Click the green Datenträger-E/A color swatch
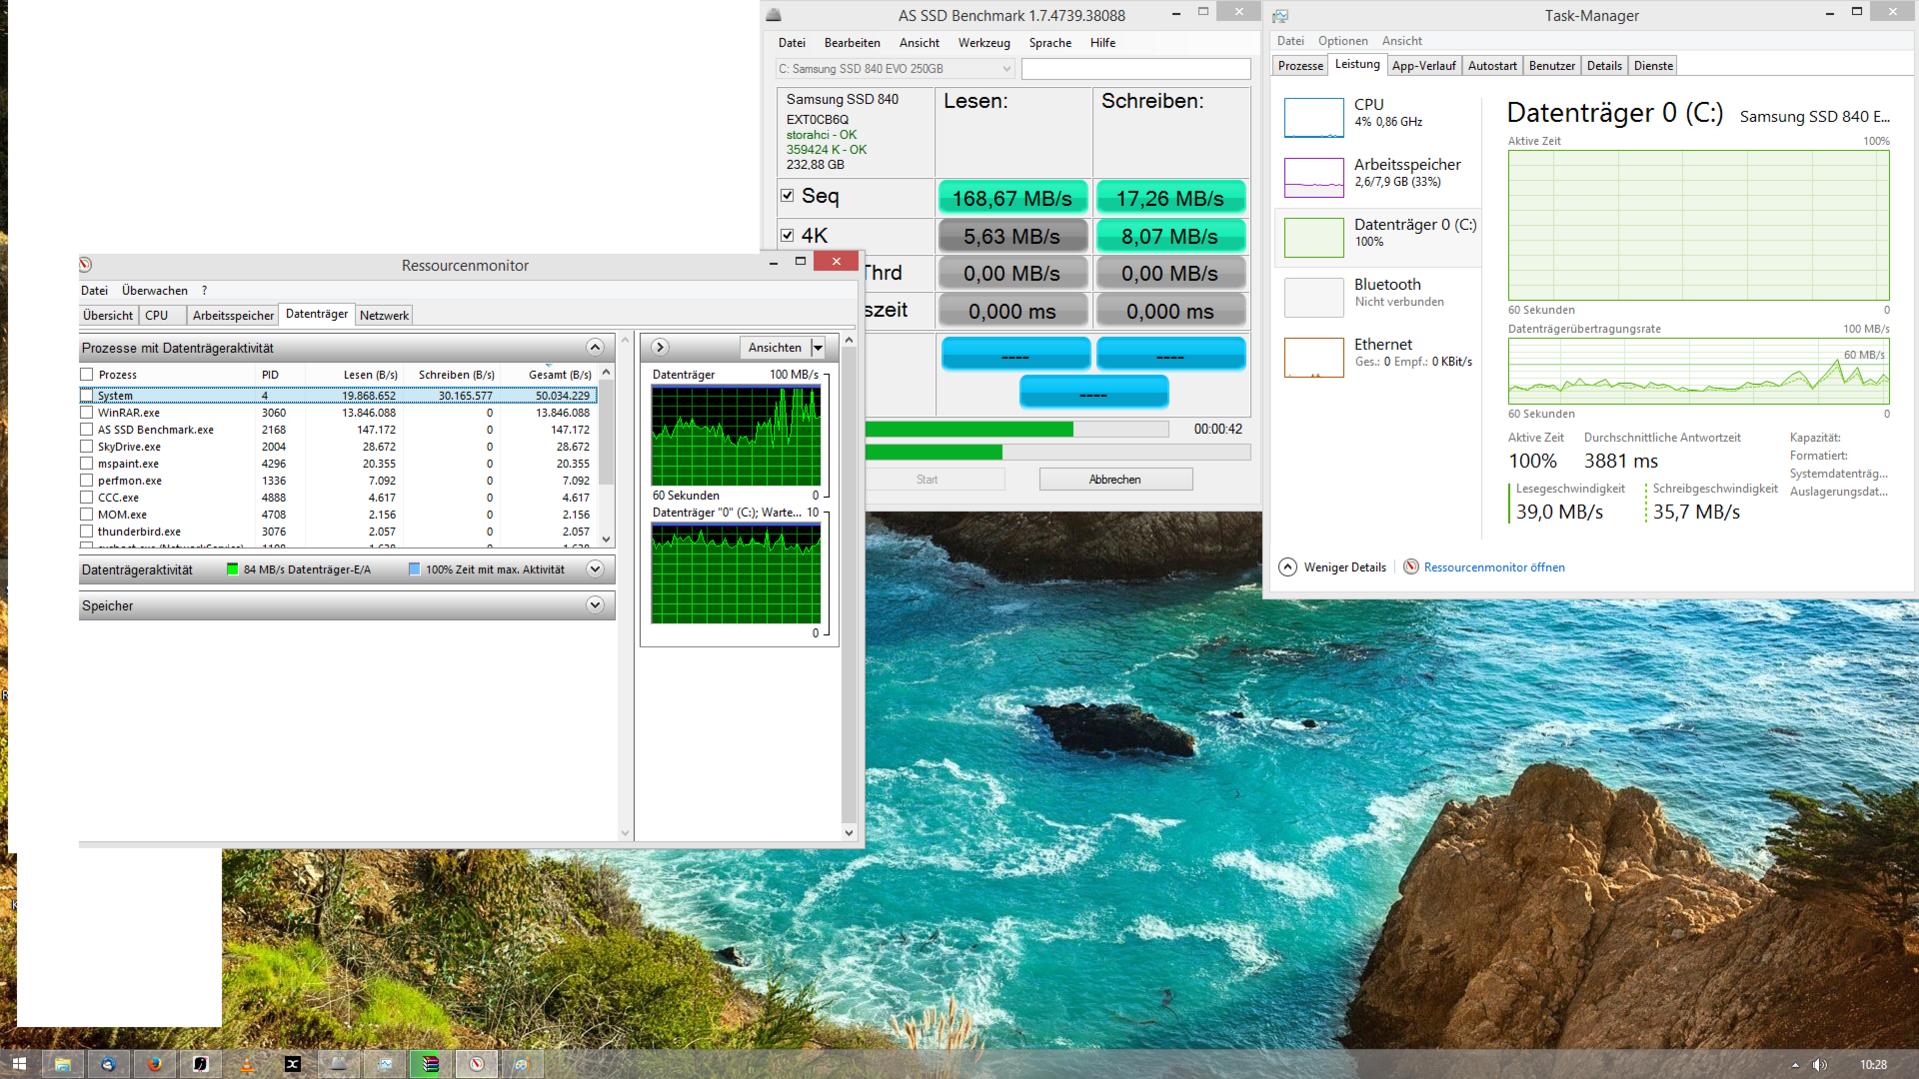This screenshot has width=1919, height=1079. pyautogui.click(x=232, y=570)
